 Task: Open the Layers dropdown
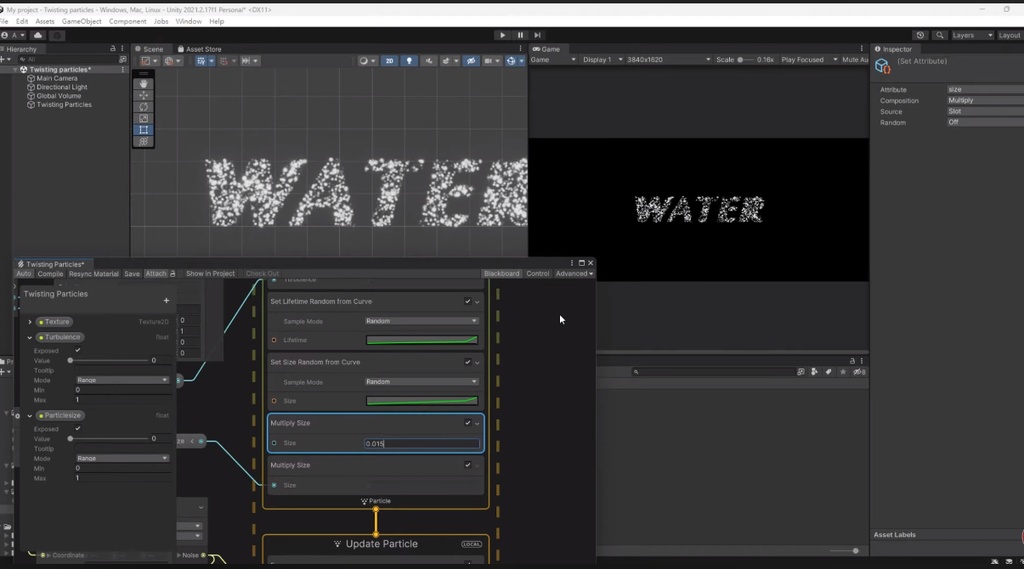[x=972, y=35]
